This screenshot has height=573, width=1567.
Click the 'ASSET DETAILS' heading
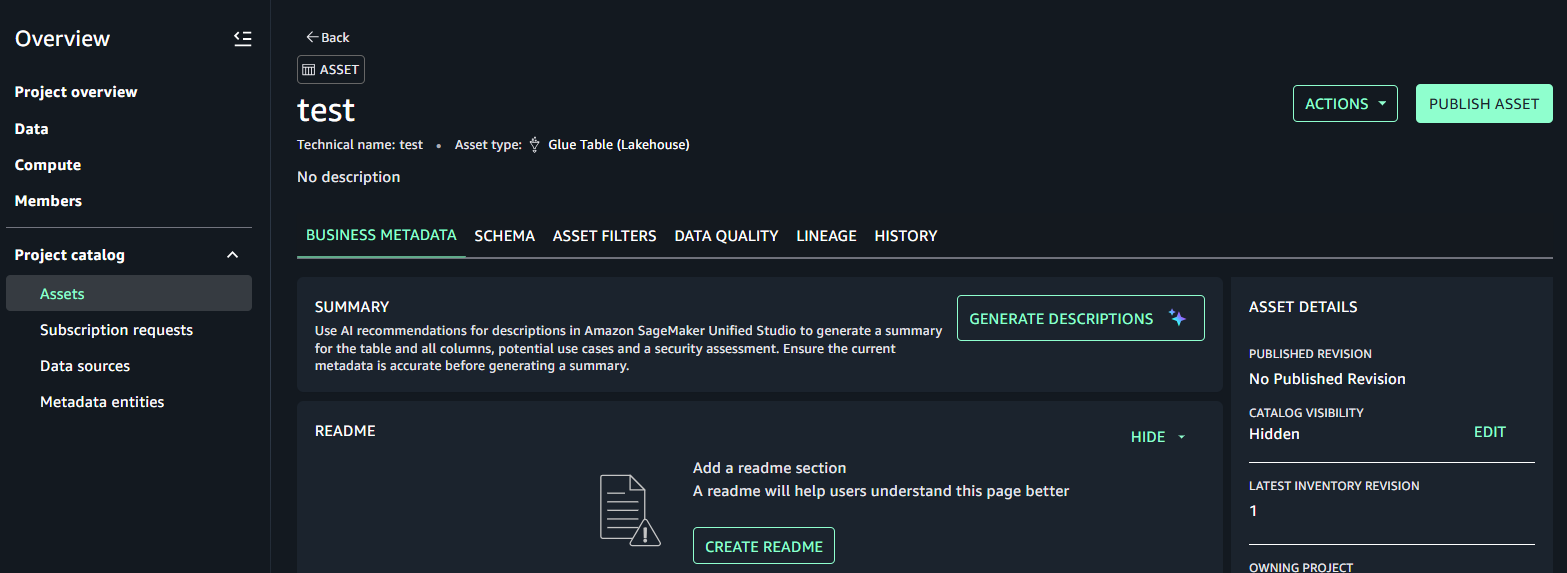tap(1303, 307)
